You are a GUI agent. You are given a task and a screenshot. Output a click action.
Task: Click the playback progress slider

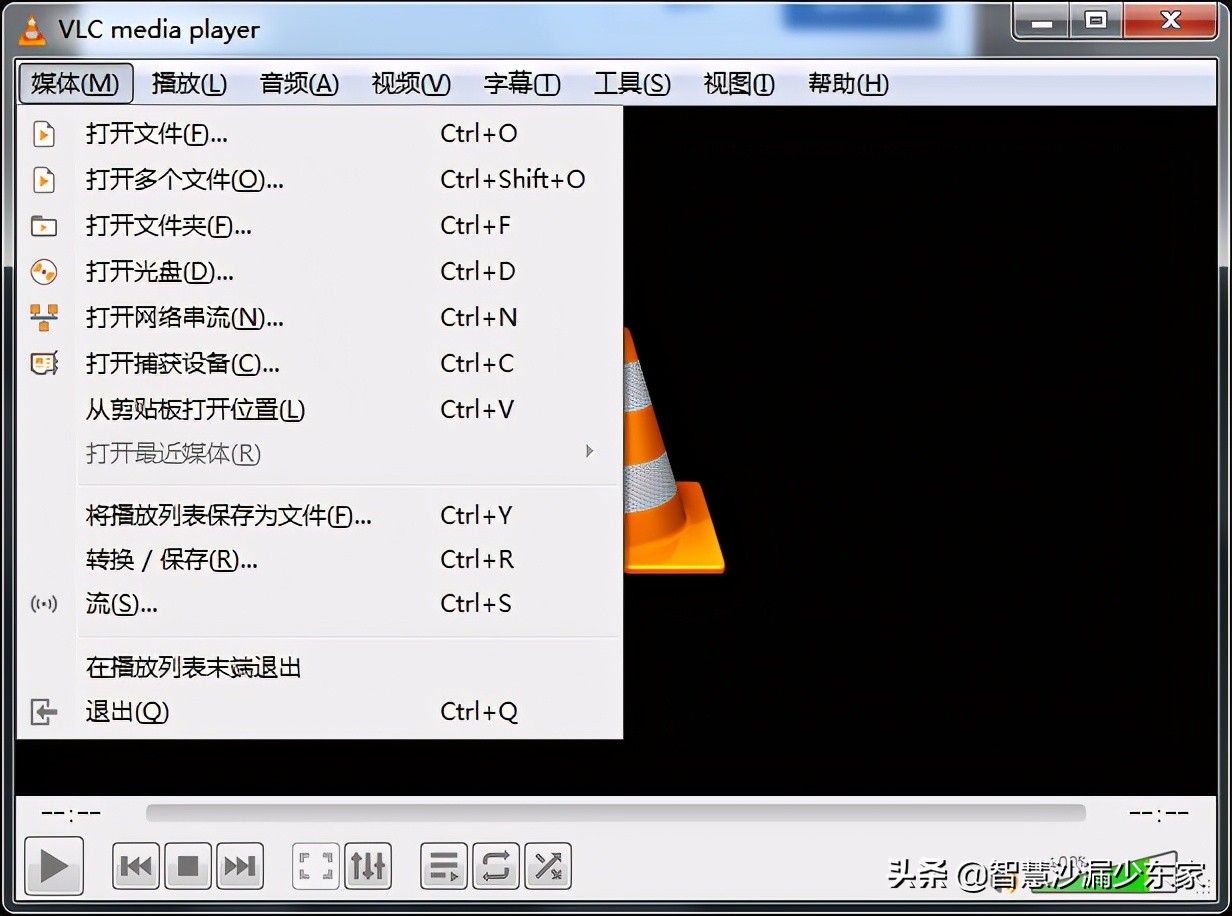(x=616, y=813)
